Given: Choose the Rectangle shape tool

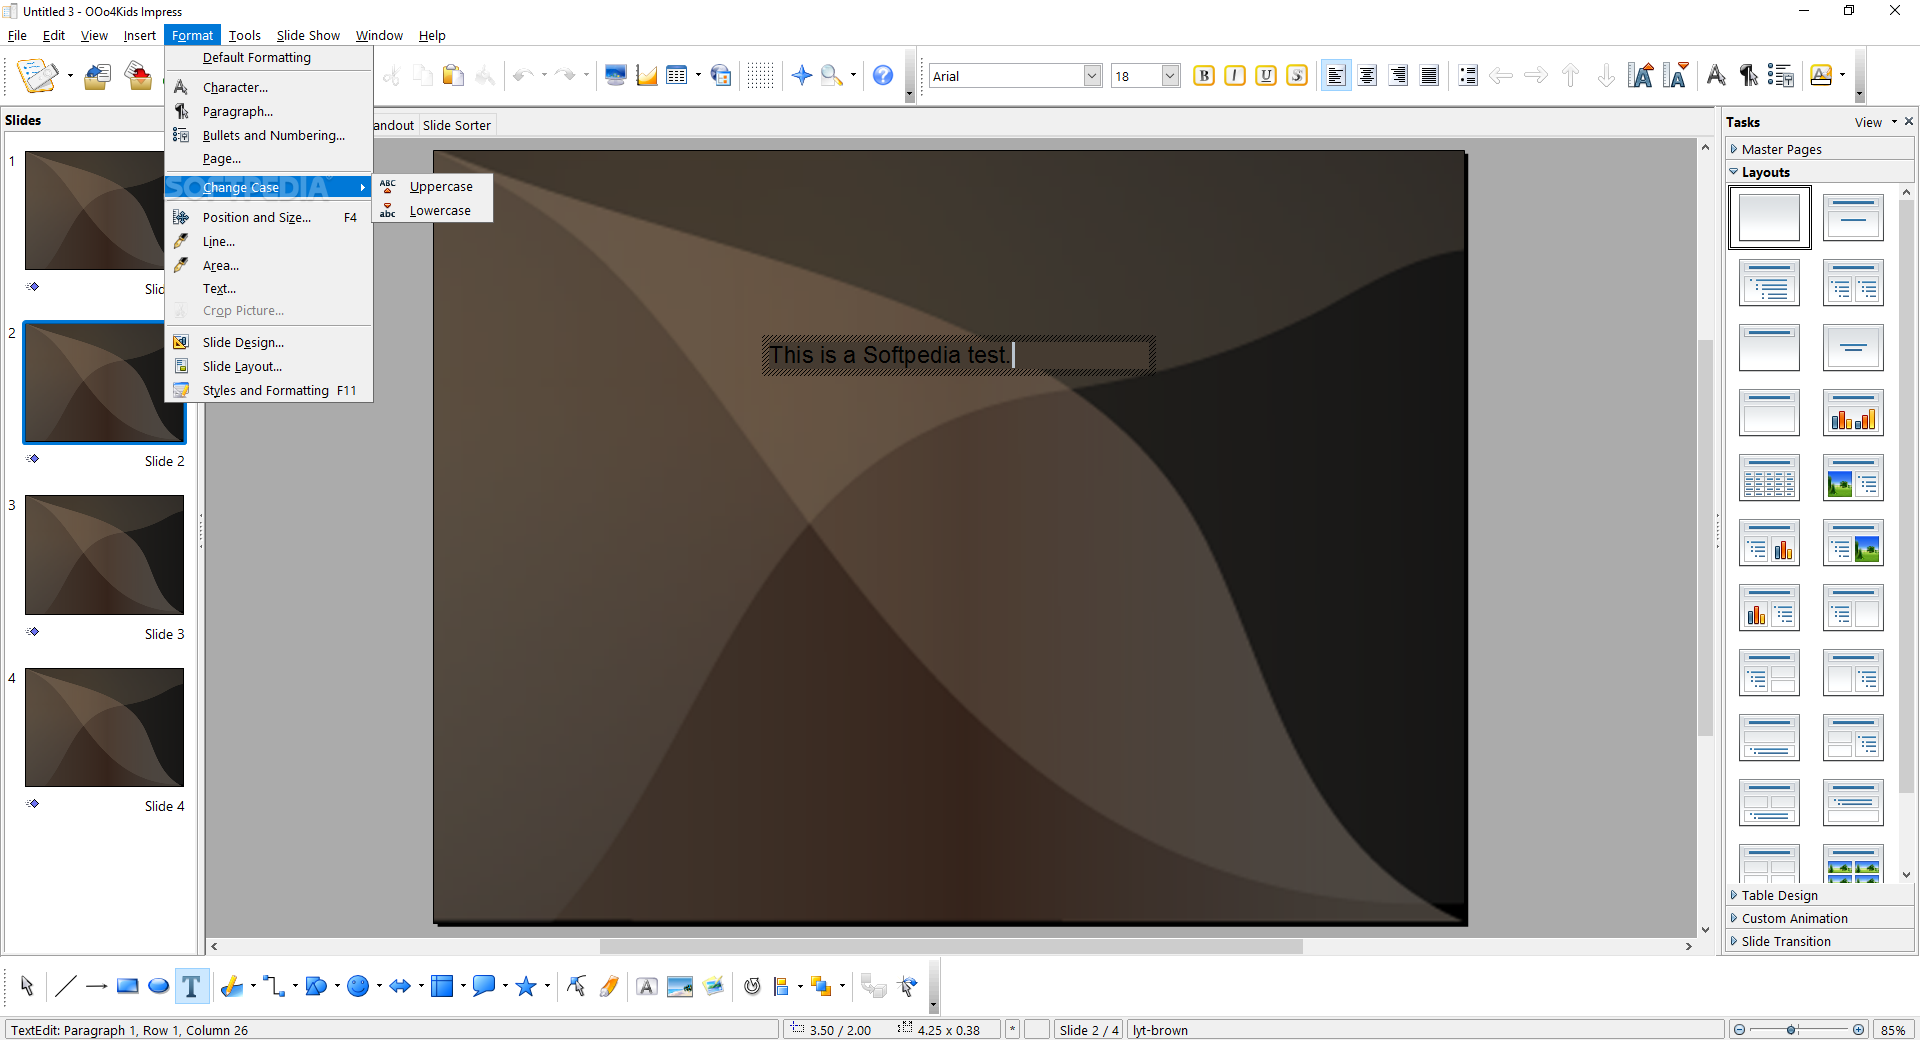Looking at the screenshot, I should point(127,986).
